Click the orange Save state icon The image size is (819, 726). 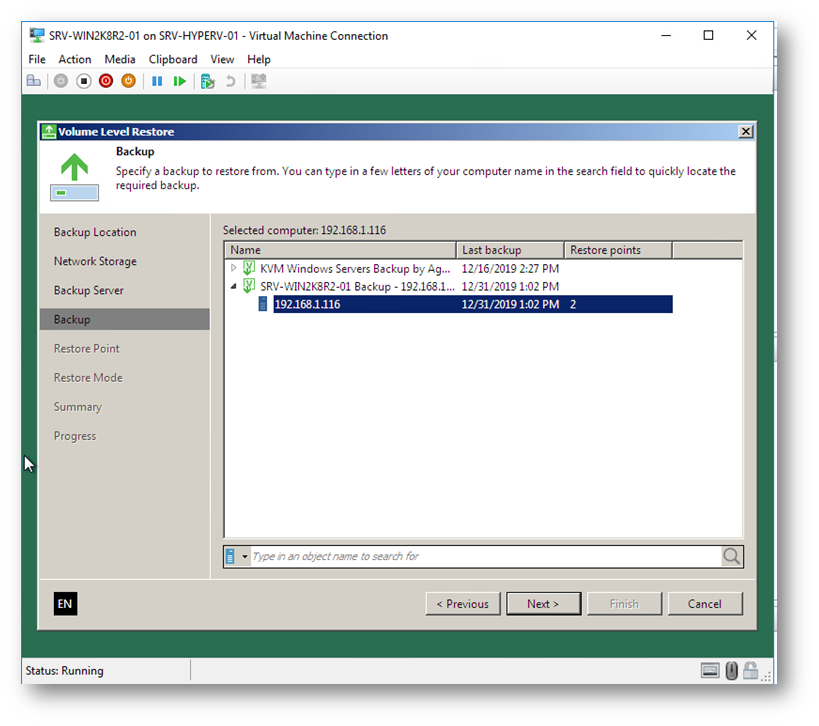[x=128, y=81]
